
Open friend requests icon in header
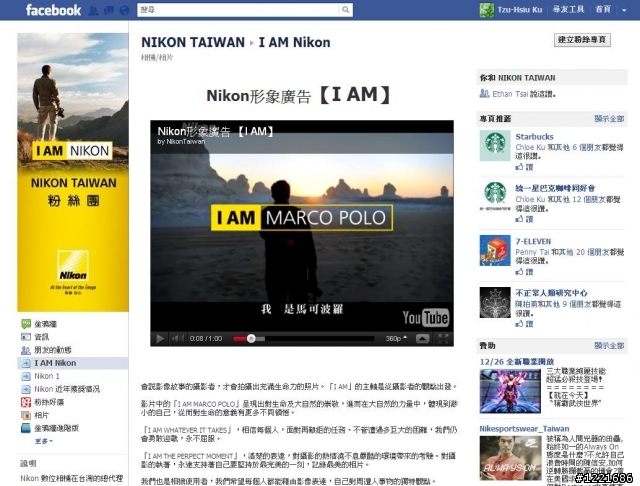click(x=93, y=10)
